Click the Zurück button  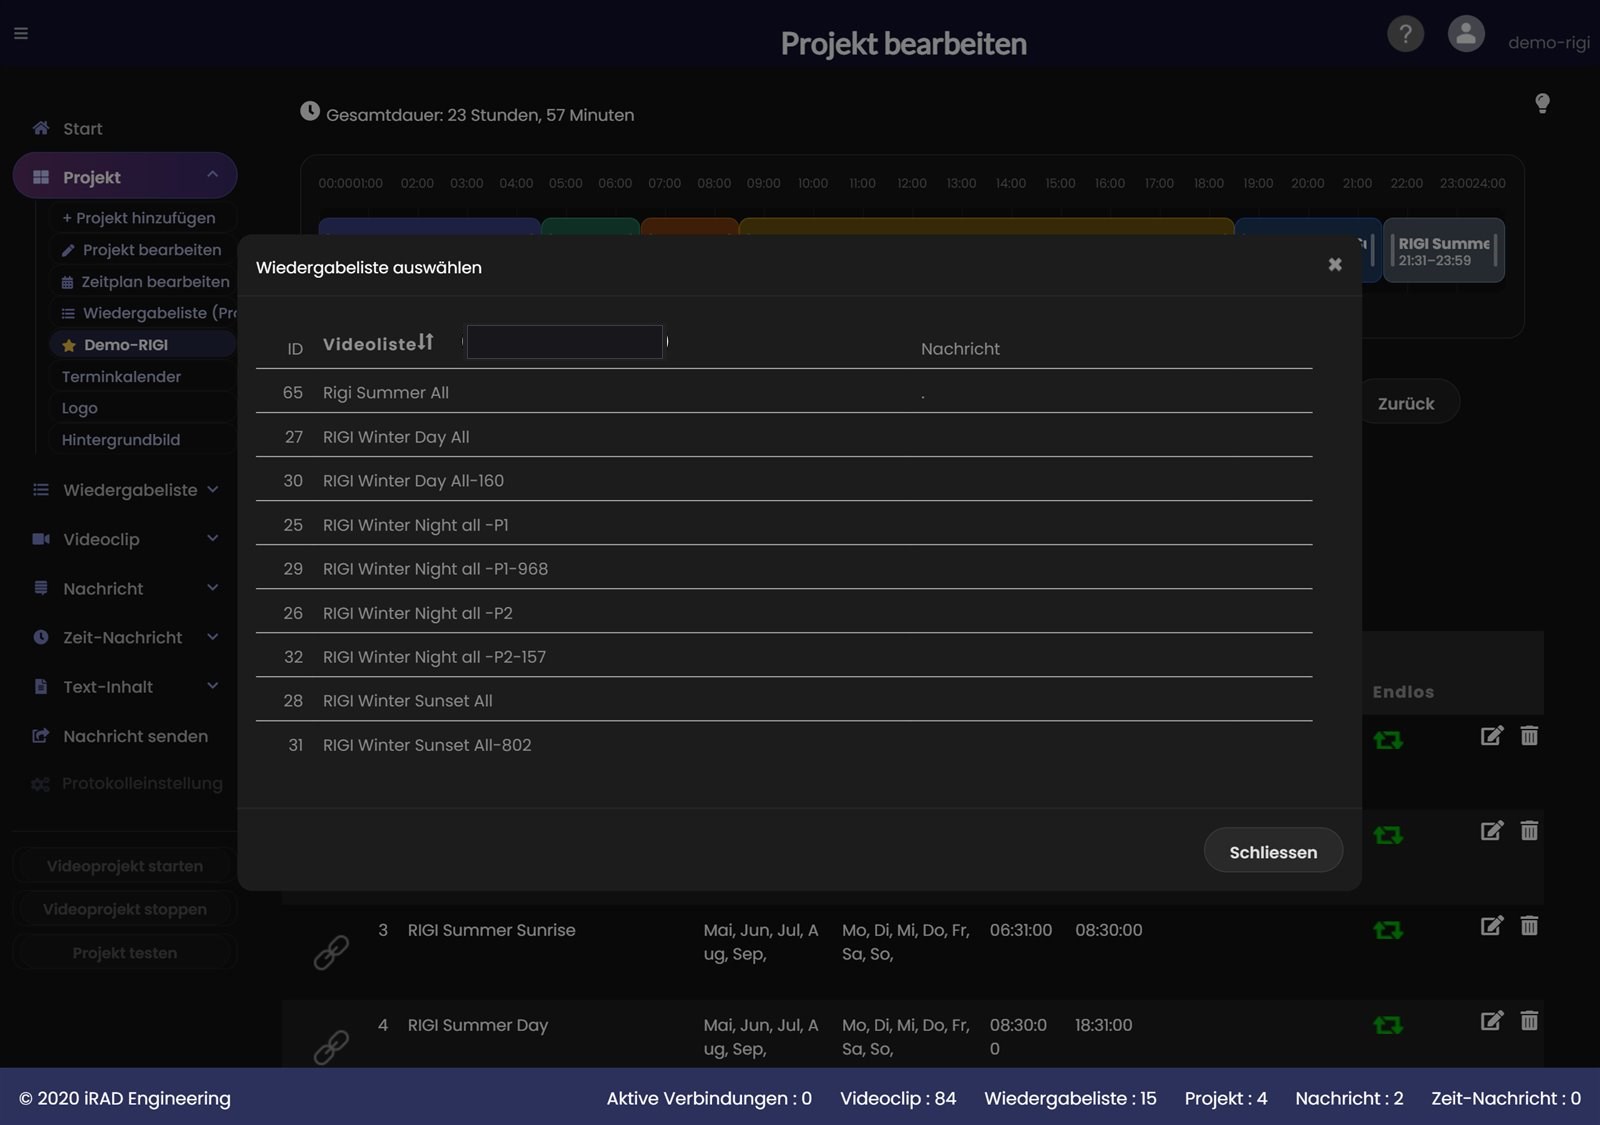tap(1406, 403)
